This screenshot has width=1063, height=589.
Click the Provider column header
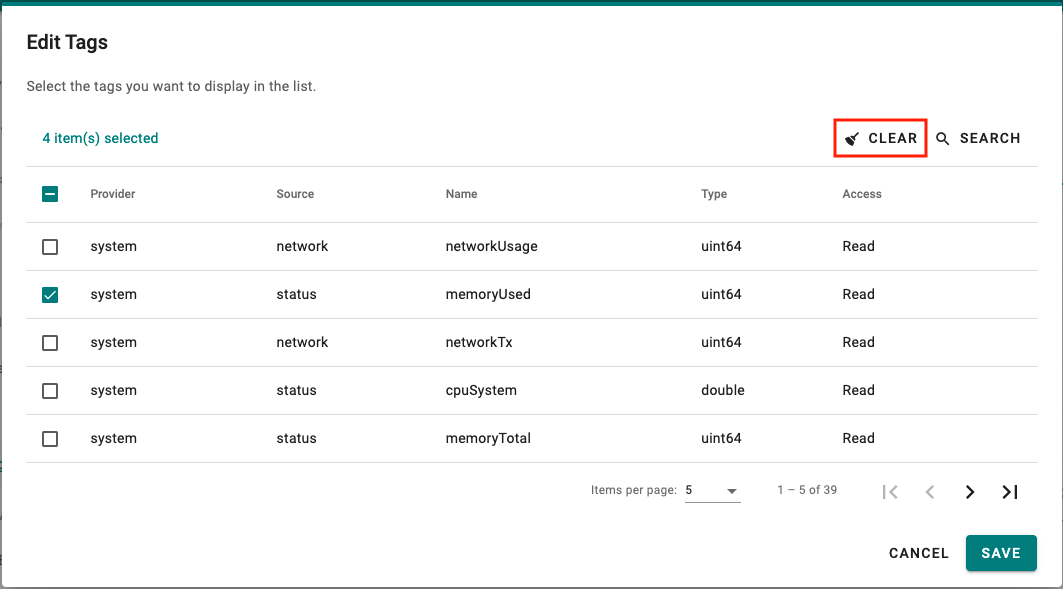(x=113, y=194)
